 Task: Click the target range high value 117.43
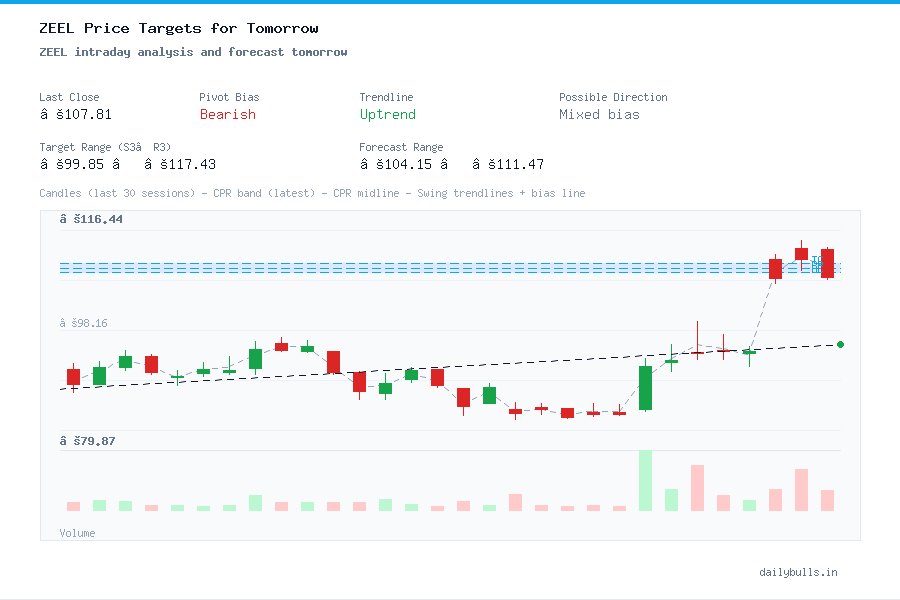[x=180, y=164]
